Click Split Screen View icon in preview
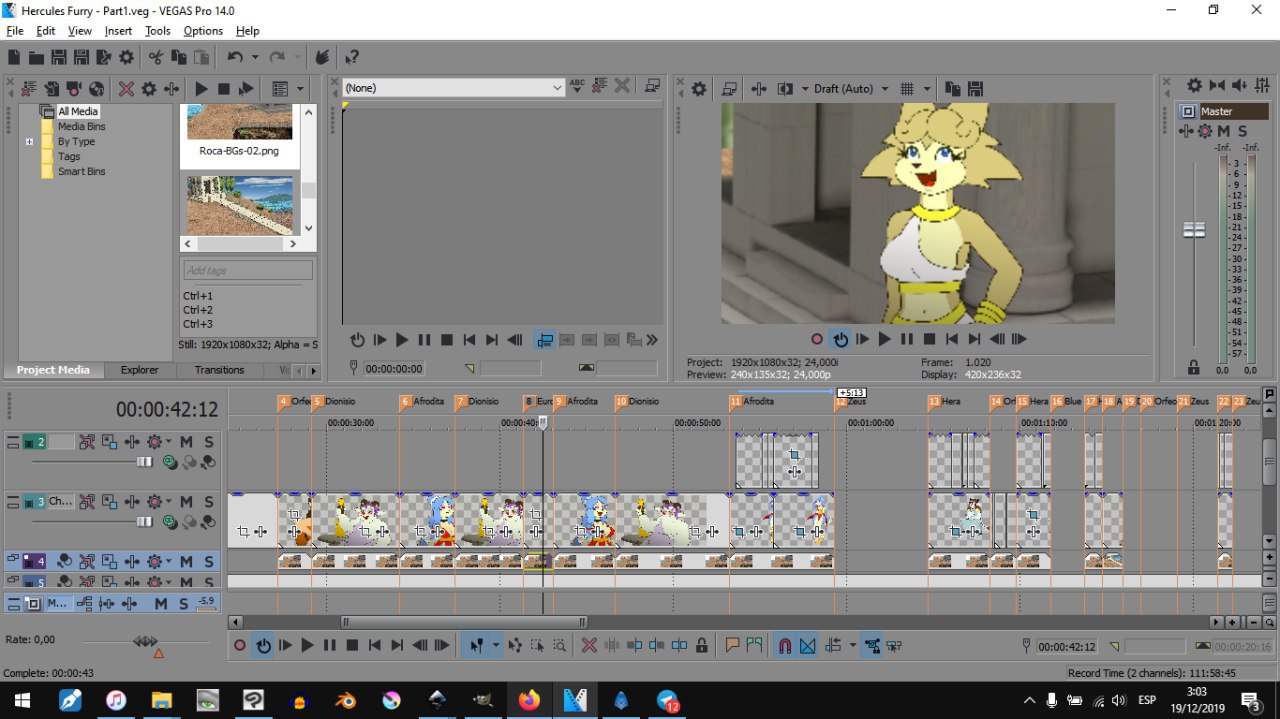The image size is (1280, 719). point(785,89)
